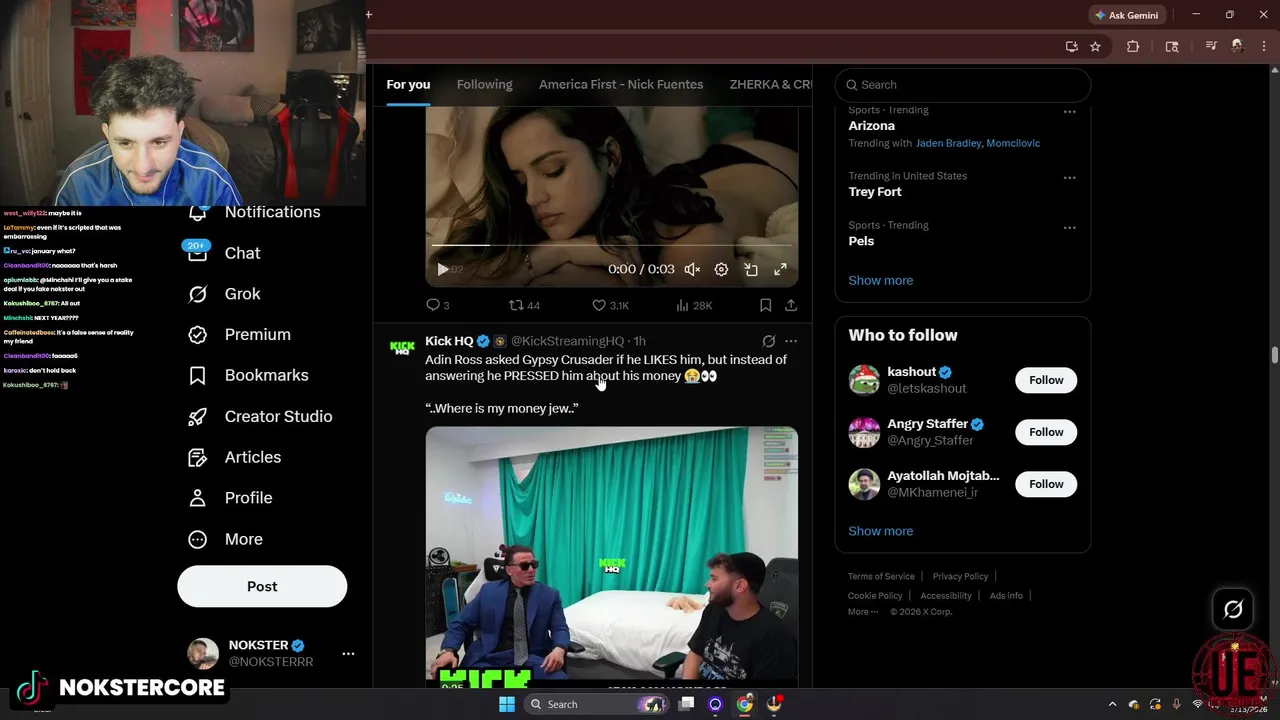Open the Cookie Policy footer link
Screen dimensions: 1280x720
[x=875, y=596]
